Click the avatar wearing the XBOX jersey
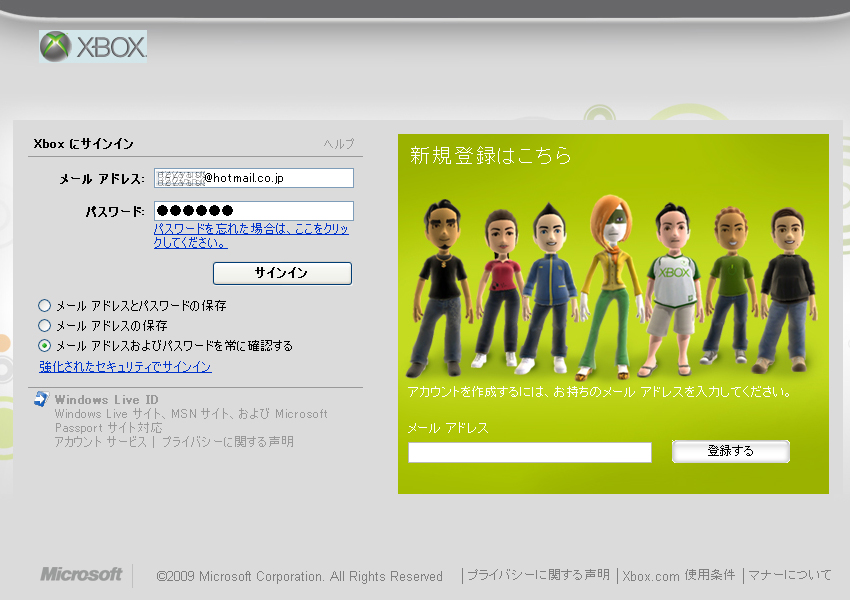This screenshot has width=850, height=600. (x=673, y=290)
